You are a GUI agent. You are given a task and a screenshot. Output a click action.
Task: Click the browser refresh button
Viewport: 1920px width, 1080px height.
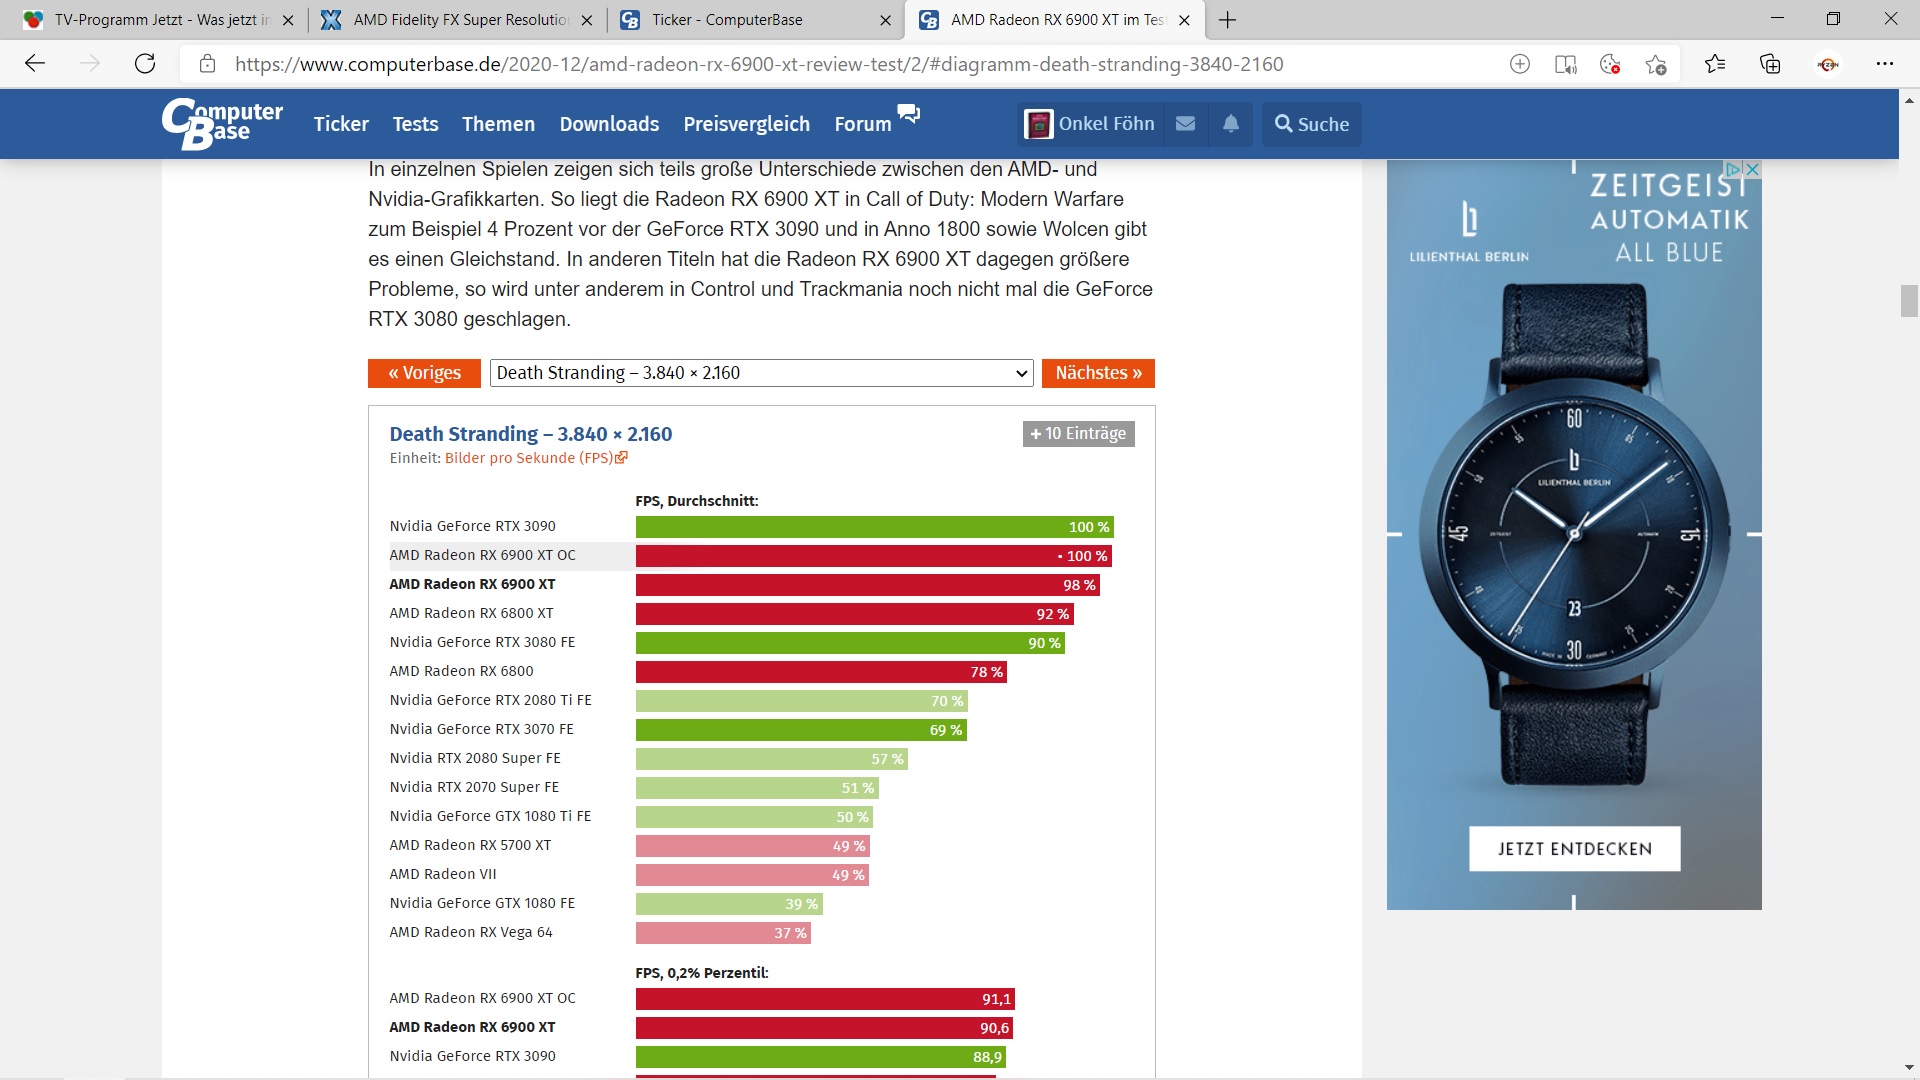[x=145, y=64]
